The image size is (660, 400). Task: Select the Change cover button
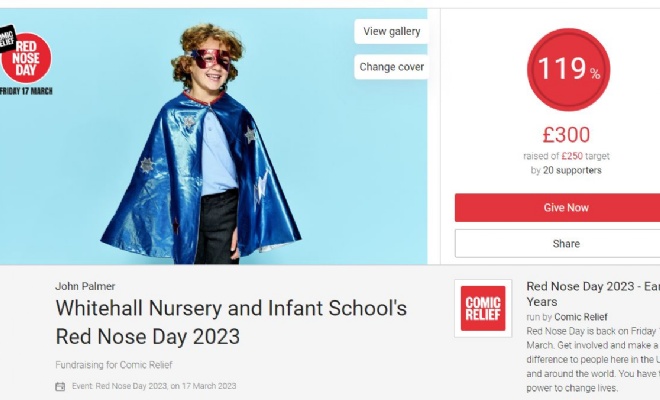click(391, 67)
